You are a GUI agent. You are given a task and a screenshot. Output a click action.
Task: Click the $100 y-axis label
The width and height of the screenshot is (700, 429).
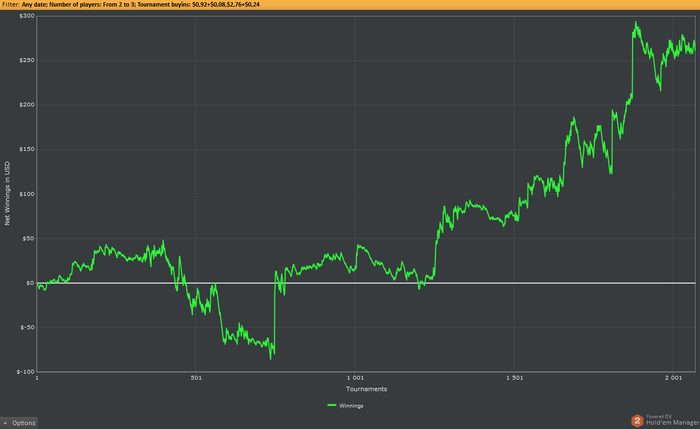pyautogui.click(x=27, y=194)
